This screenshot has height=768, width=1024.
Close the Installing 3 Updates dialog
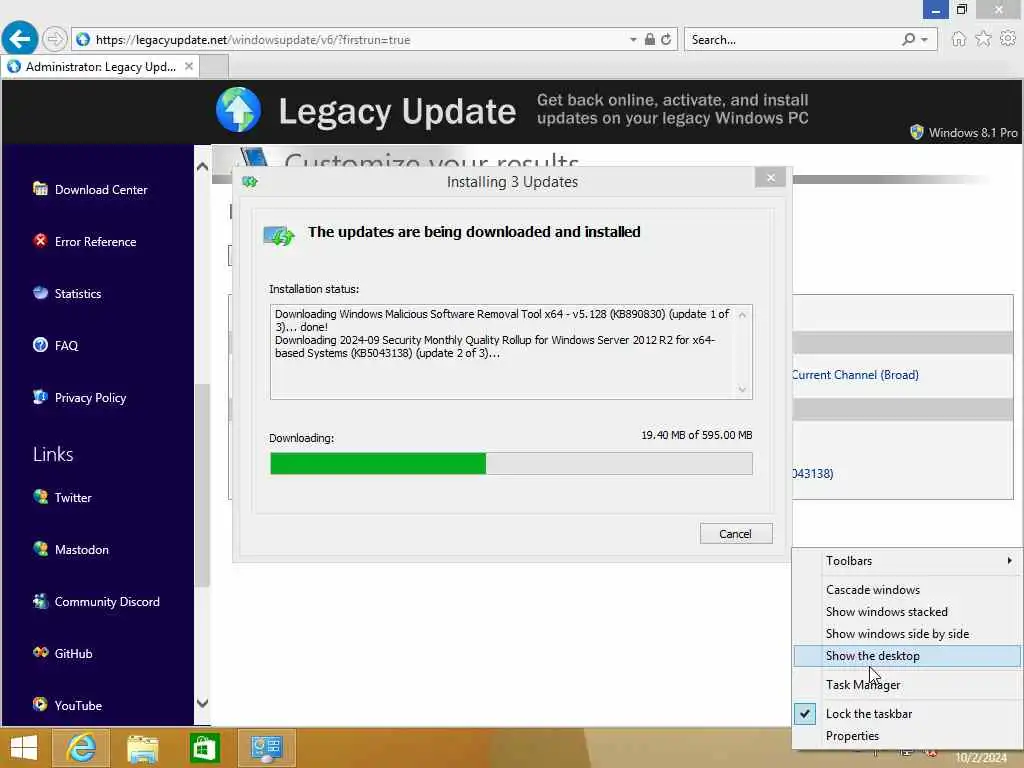[x=771, y=178]
